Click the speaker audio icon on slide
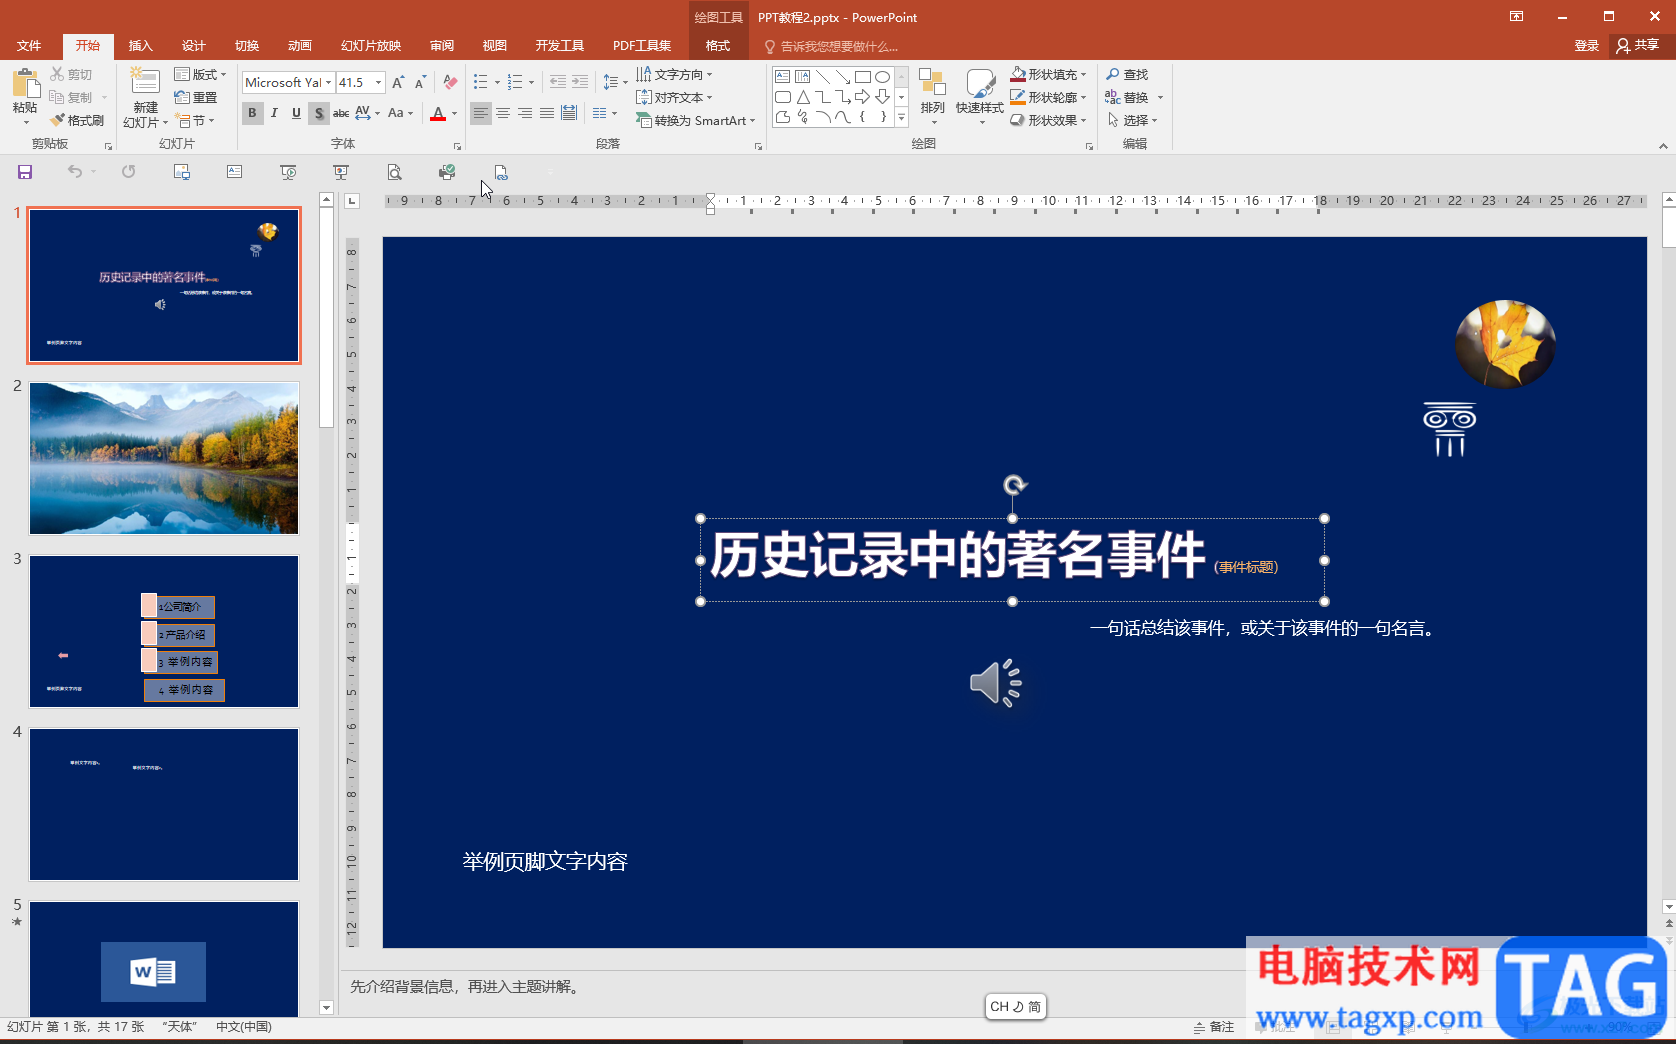1676x1044 pixels. 996,683
